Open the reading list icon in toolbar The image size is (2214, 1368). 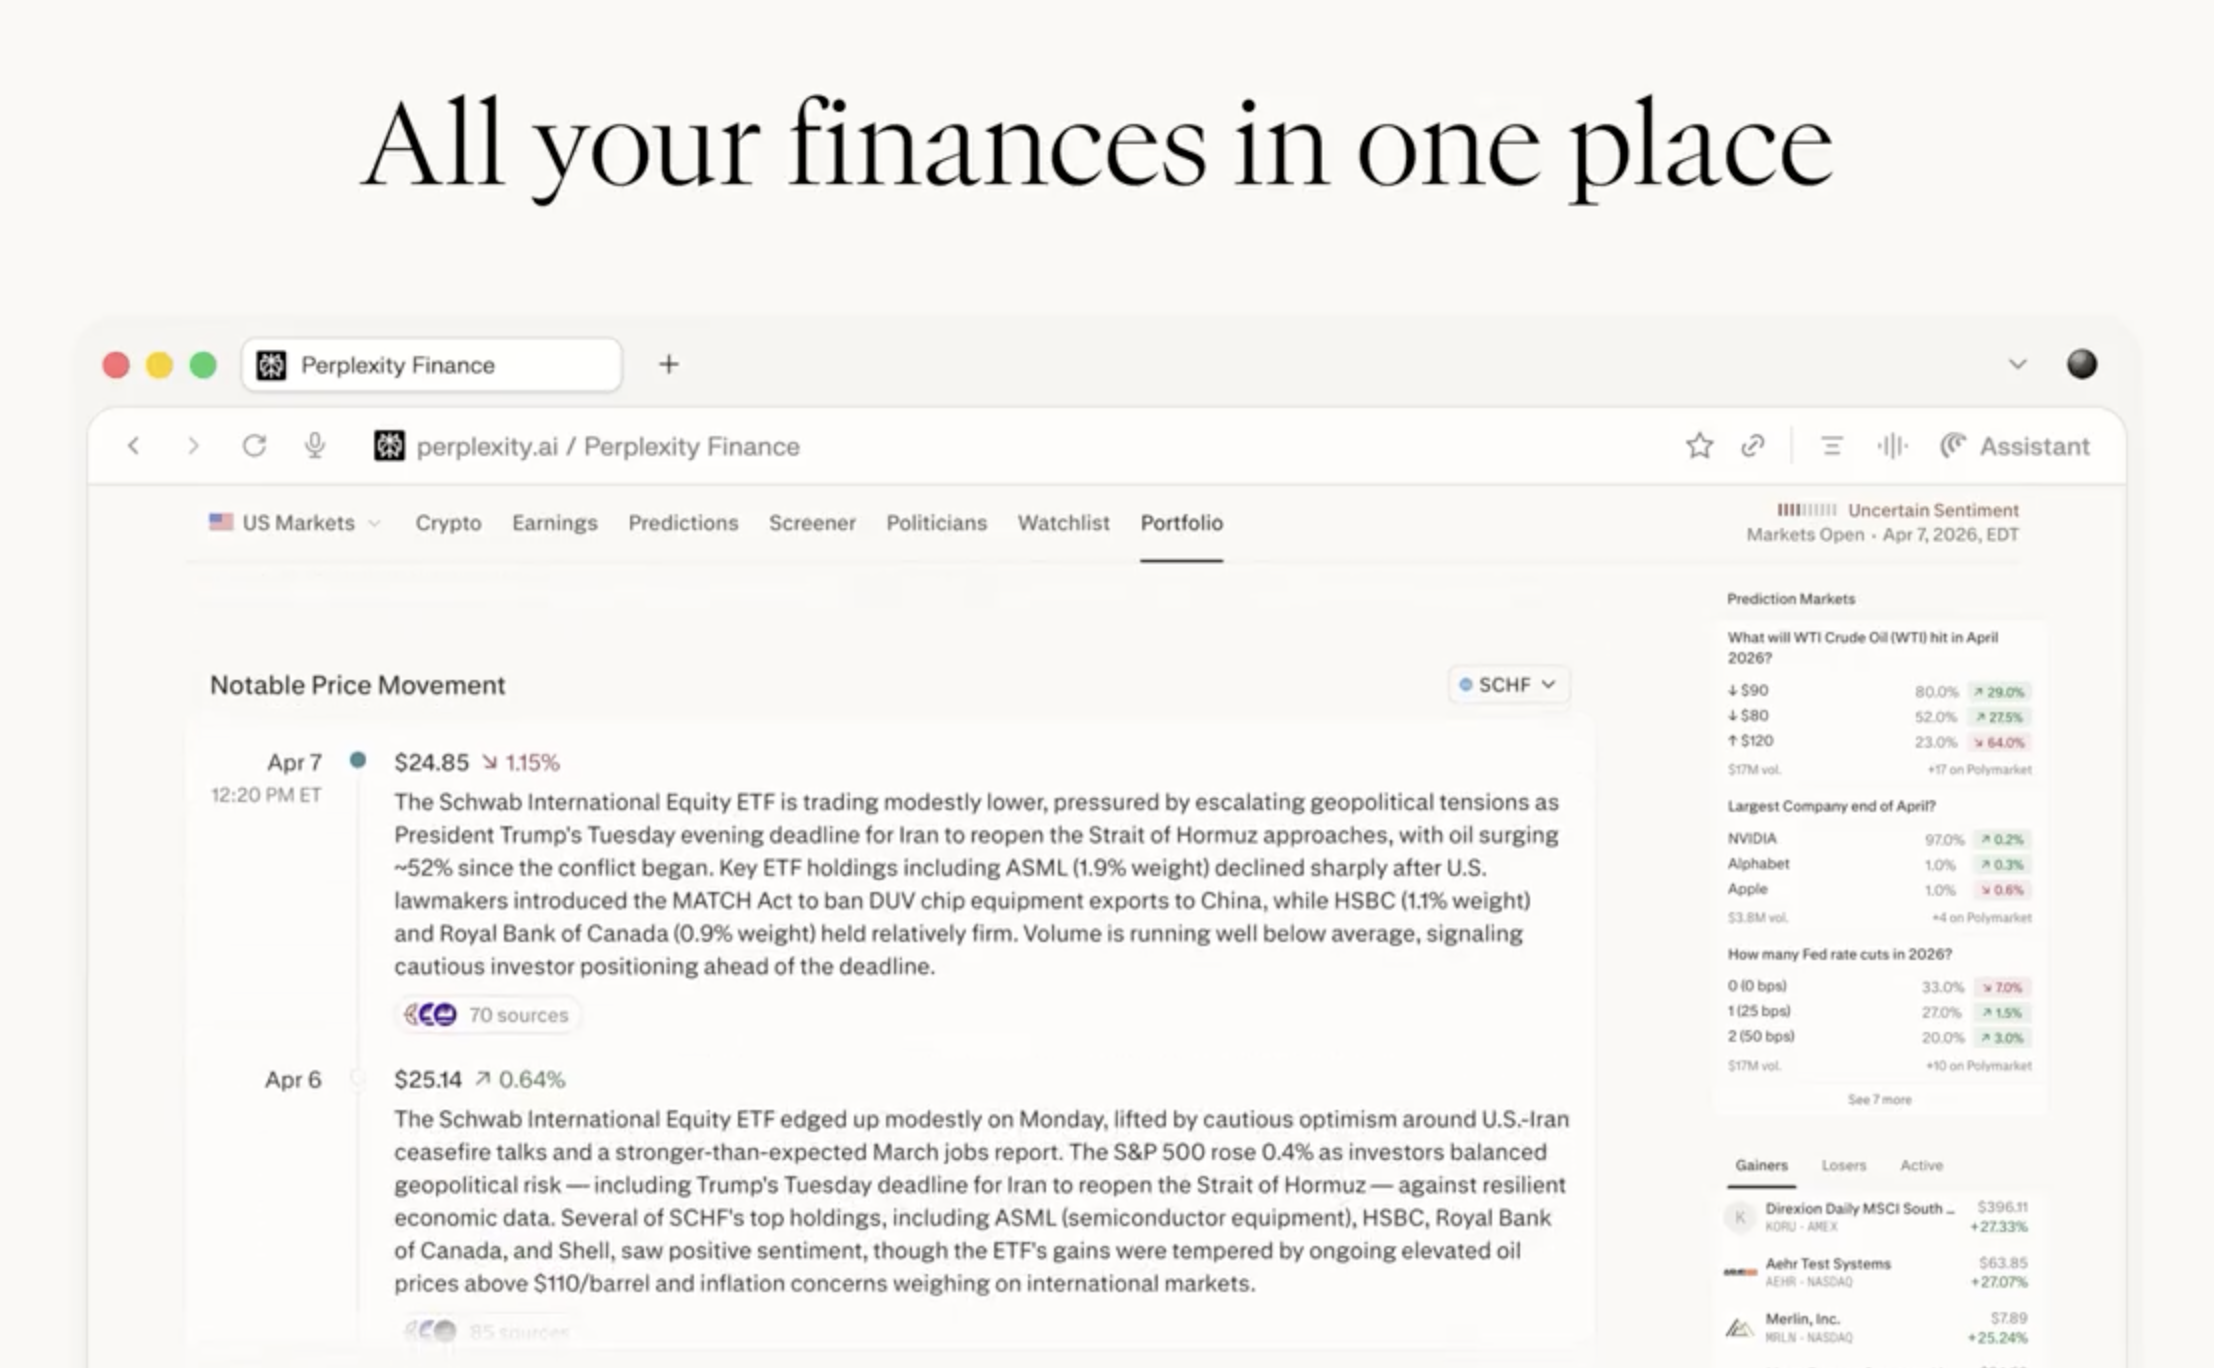(1831, 446)
